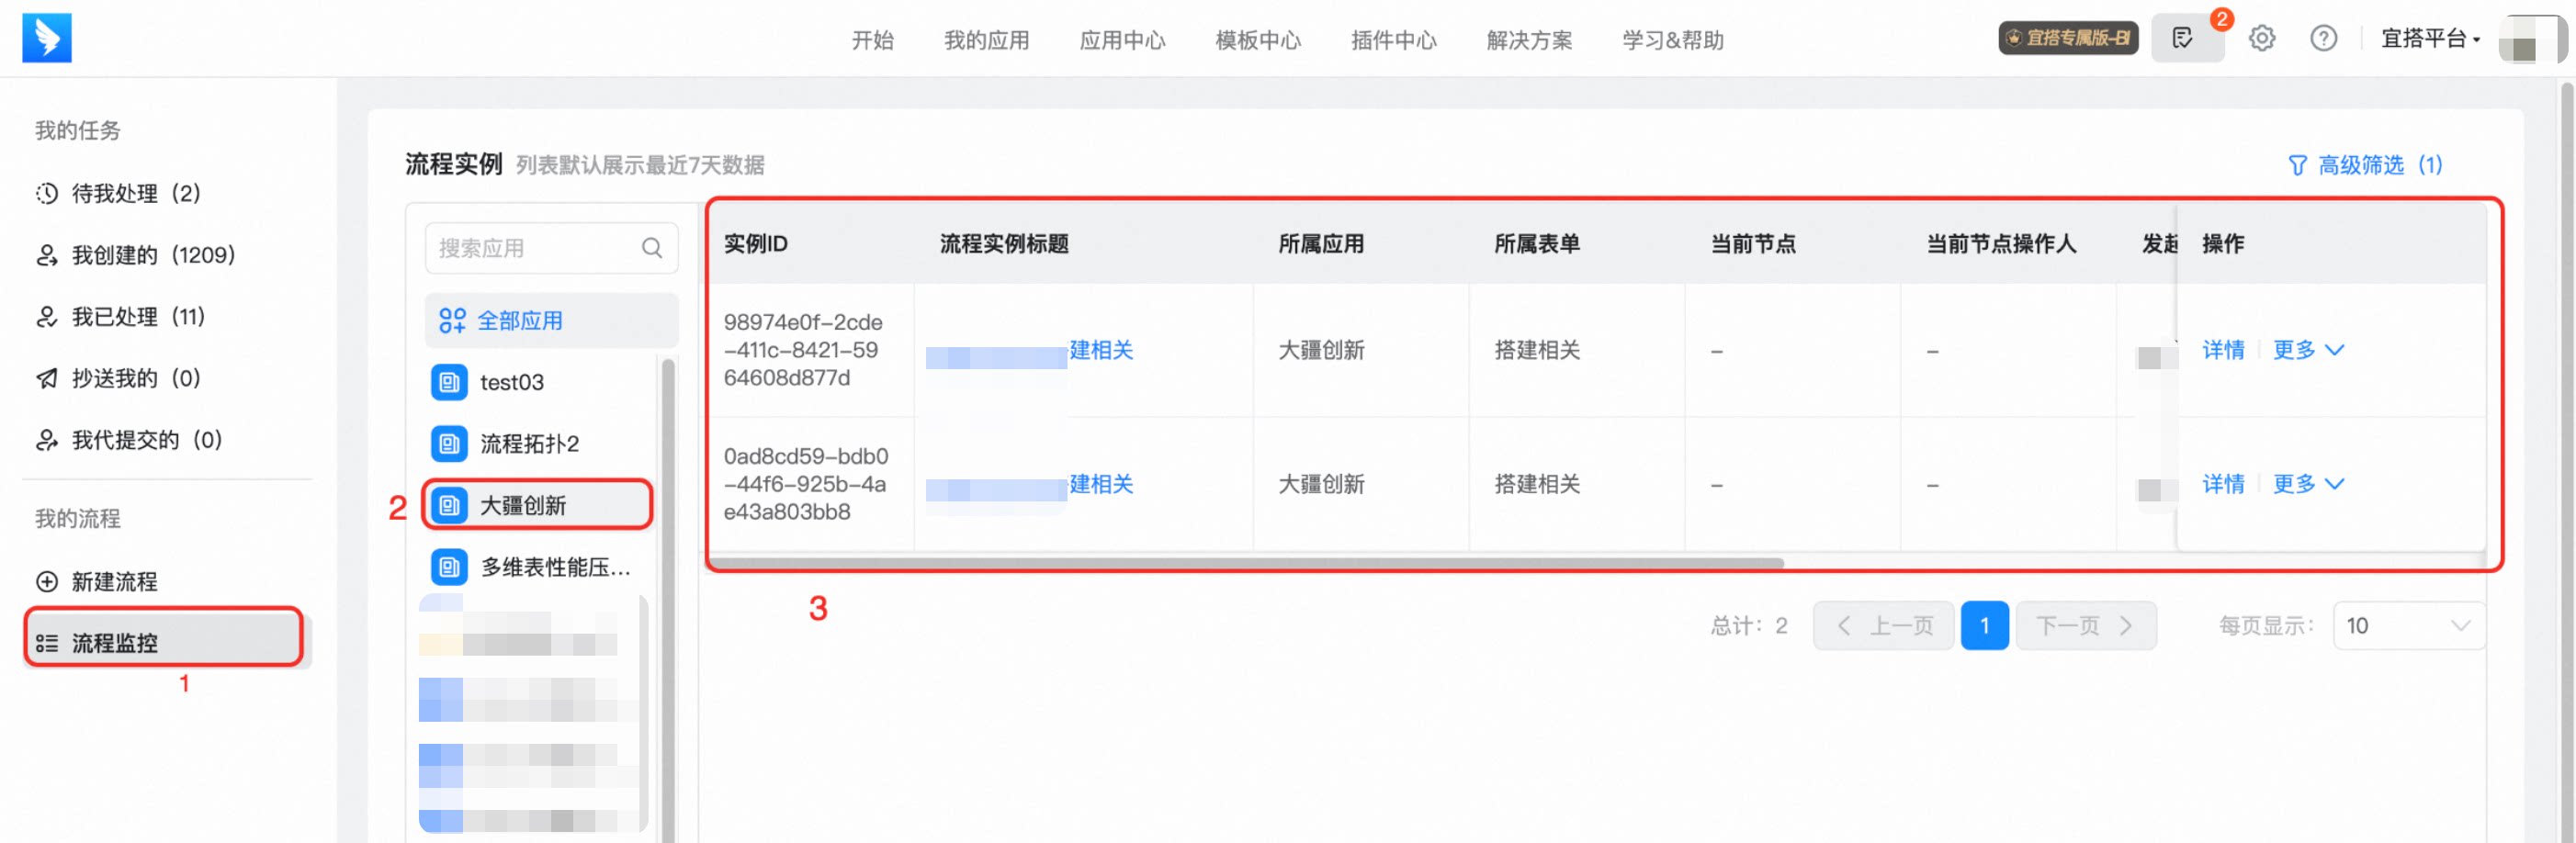Open the 宜搭平台 account dropdown

pos(2429,39)
